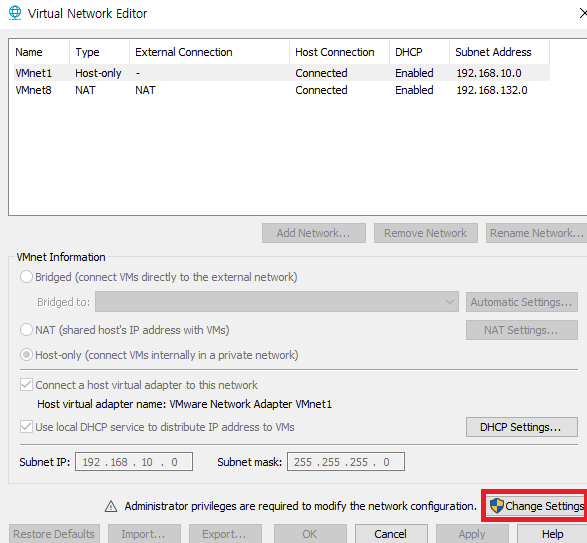Click the Change Settings button
The height and width of the screenshot is (543, 587).
536,506
